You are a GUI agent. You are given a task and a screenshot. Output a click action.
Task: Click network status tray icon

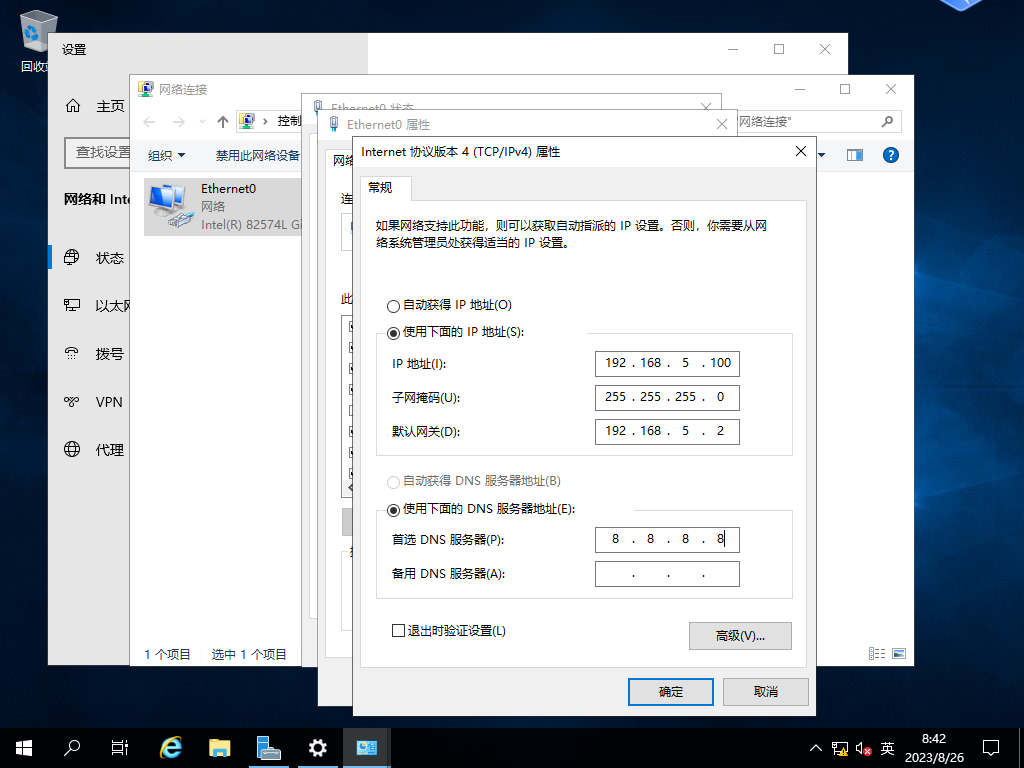coord(840,748)
